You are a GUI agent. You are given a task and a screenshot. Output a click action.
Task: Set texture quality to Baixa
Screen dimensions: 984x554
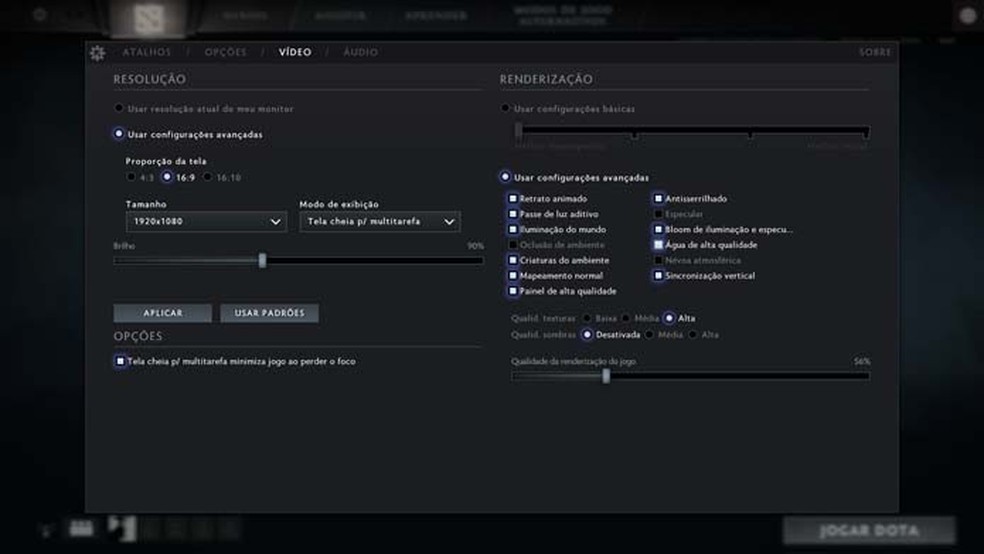point(587,318)
